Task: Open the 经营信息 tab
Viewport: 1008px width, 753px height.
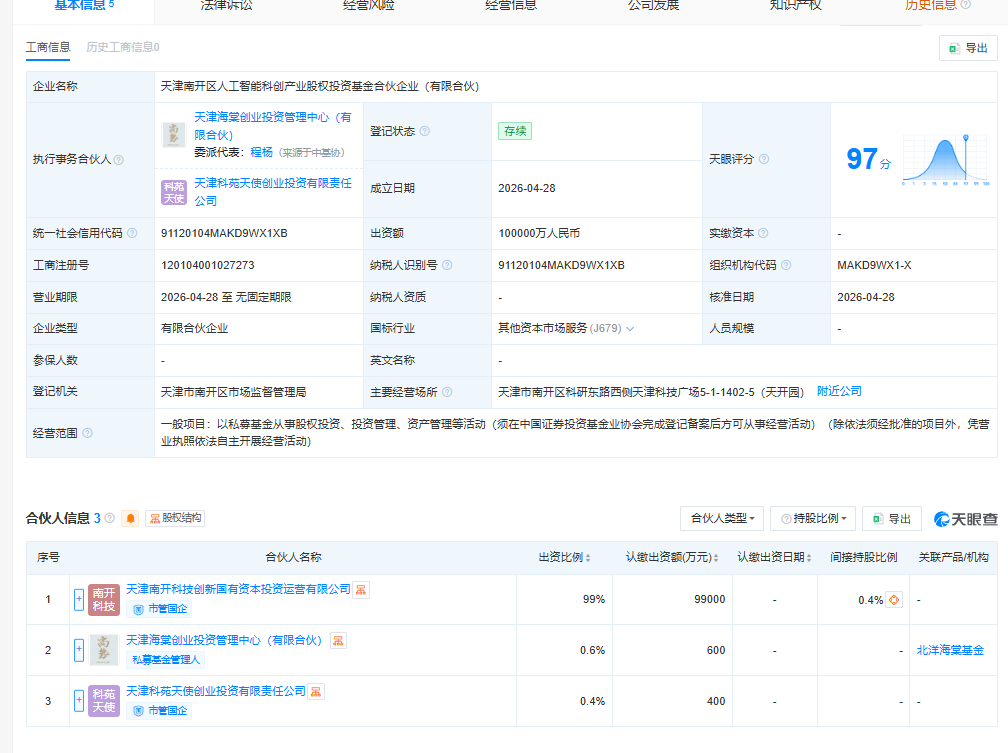Action: pos(511,5)
